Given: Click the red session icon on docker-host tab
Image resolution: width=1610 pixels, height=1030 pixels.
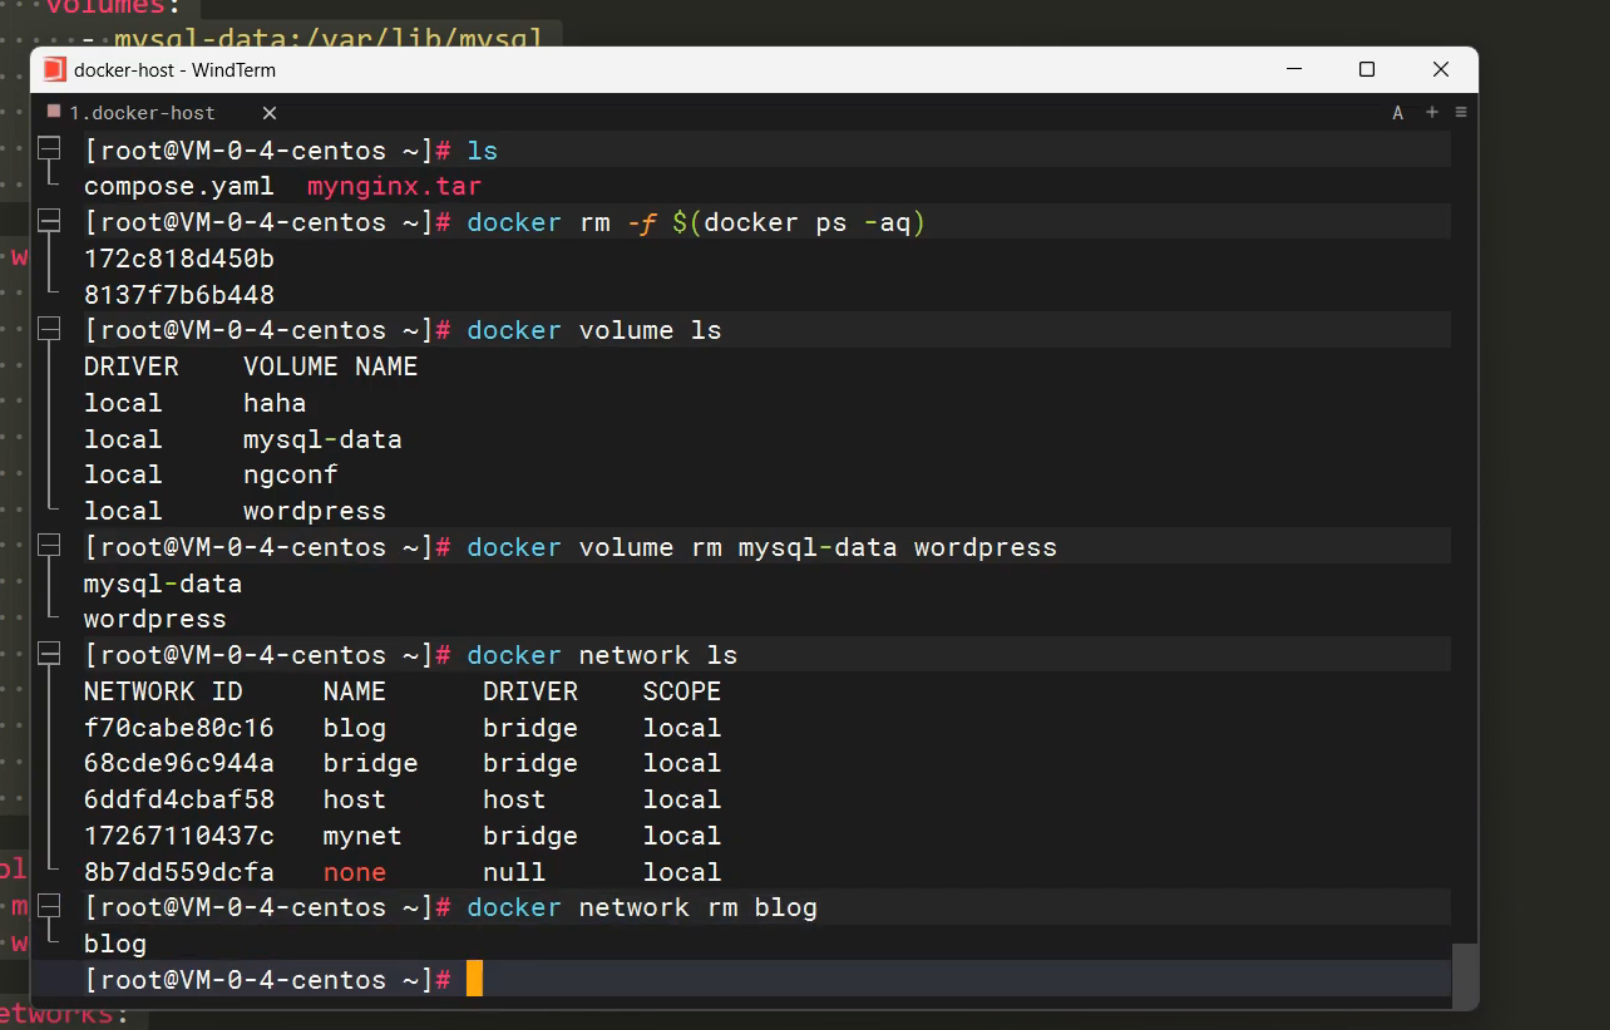Looking at the screenshot, I should (54, 111).
